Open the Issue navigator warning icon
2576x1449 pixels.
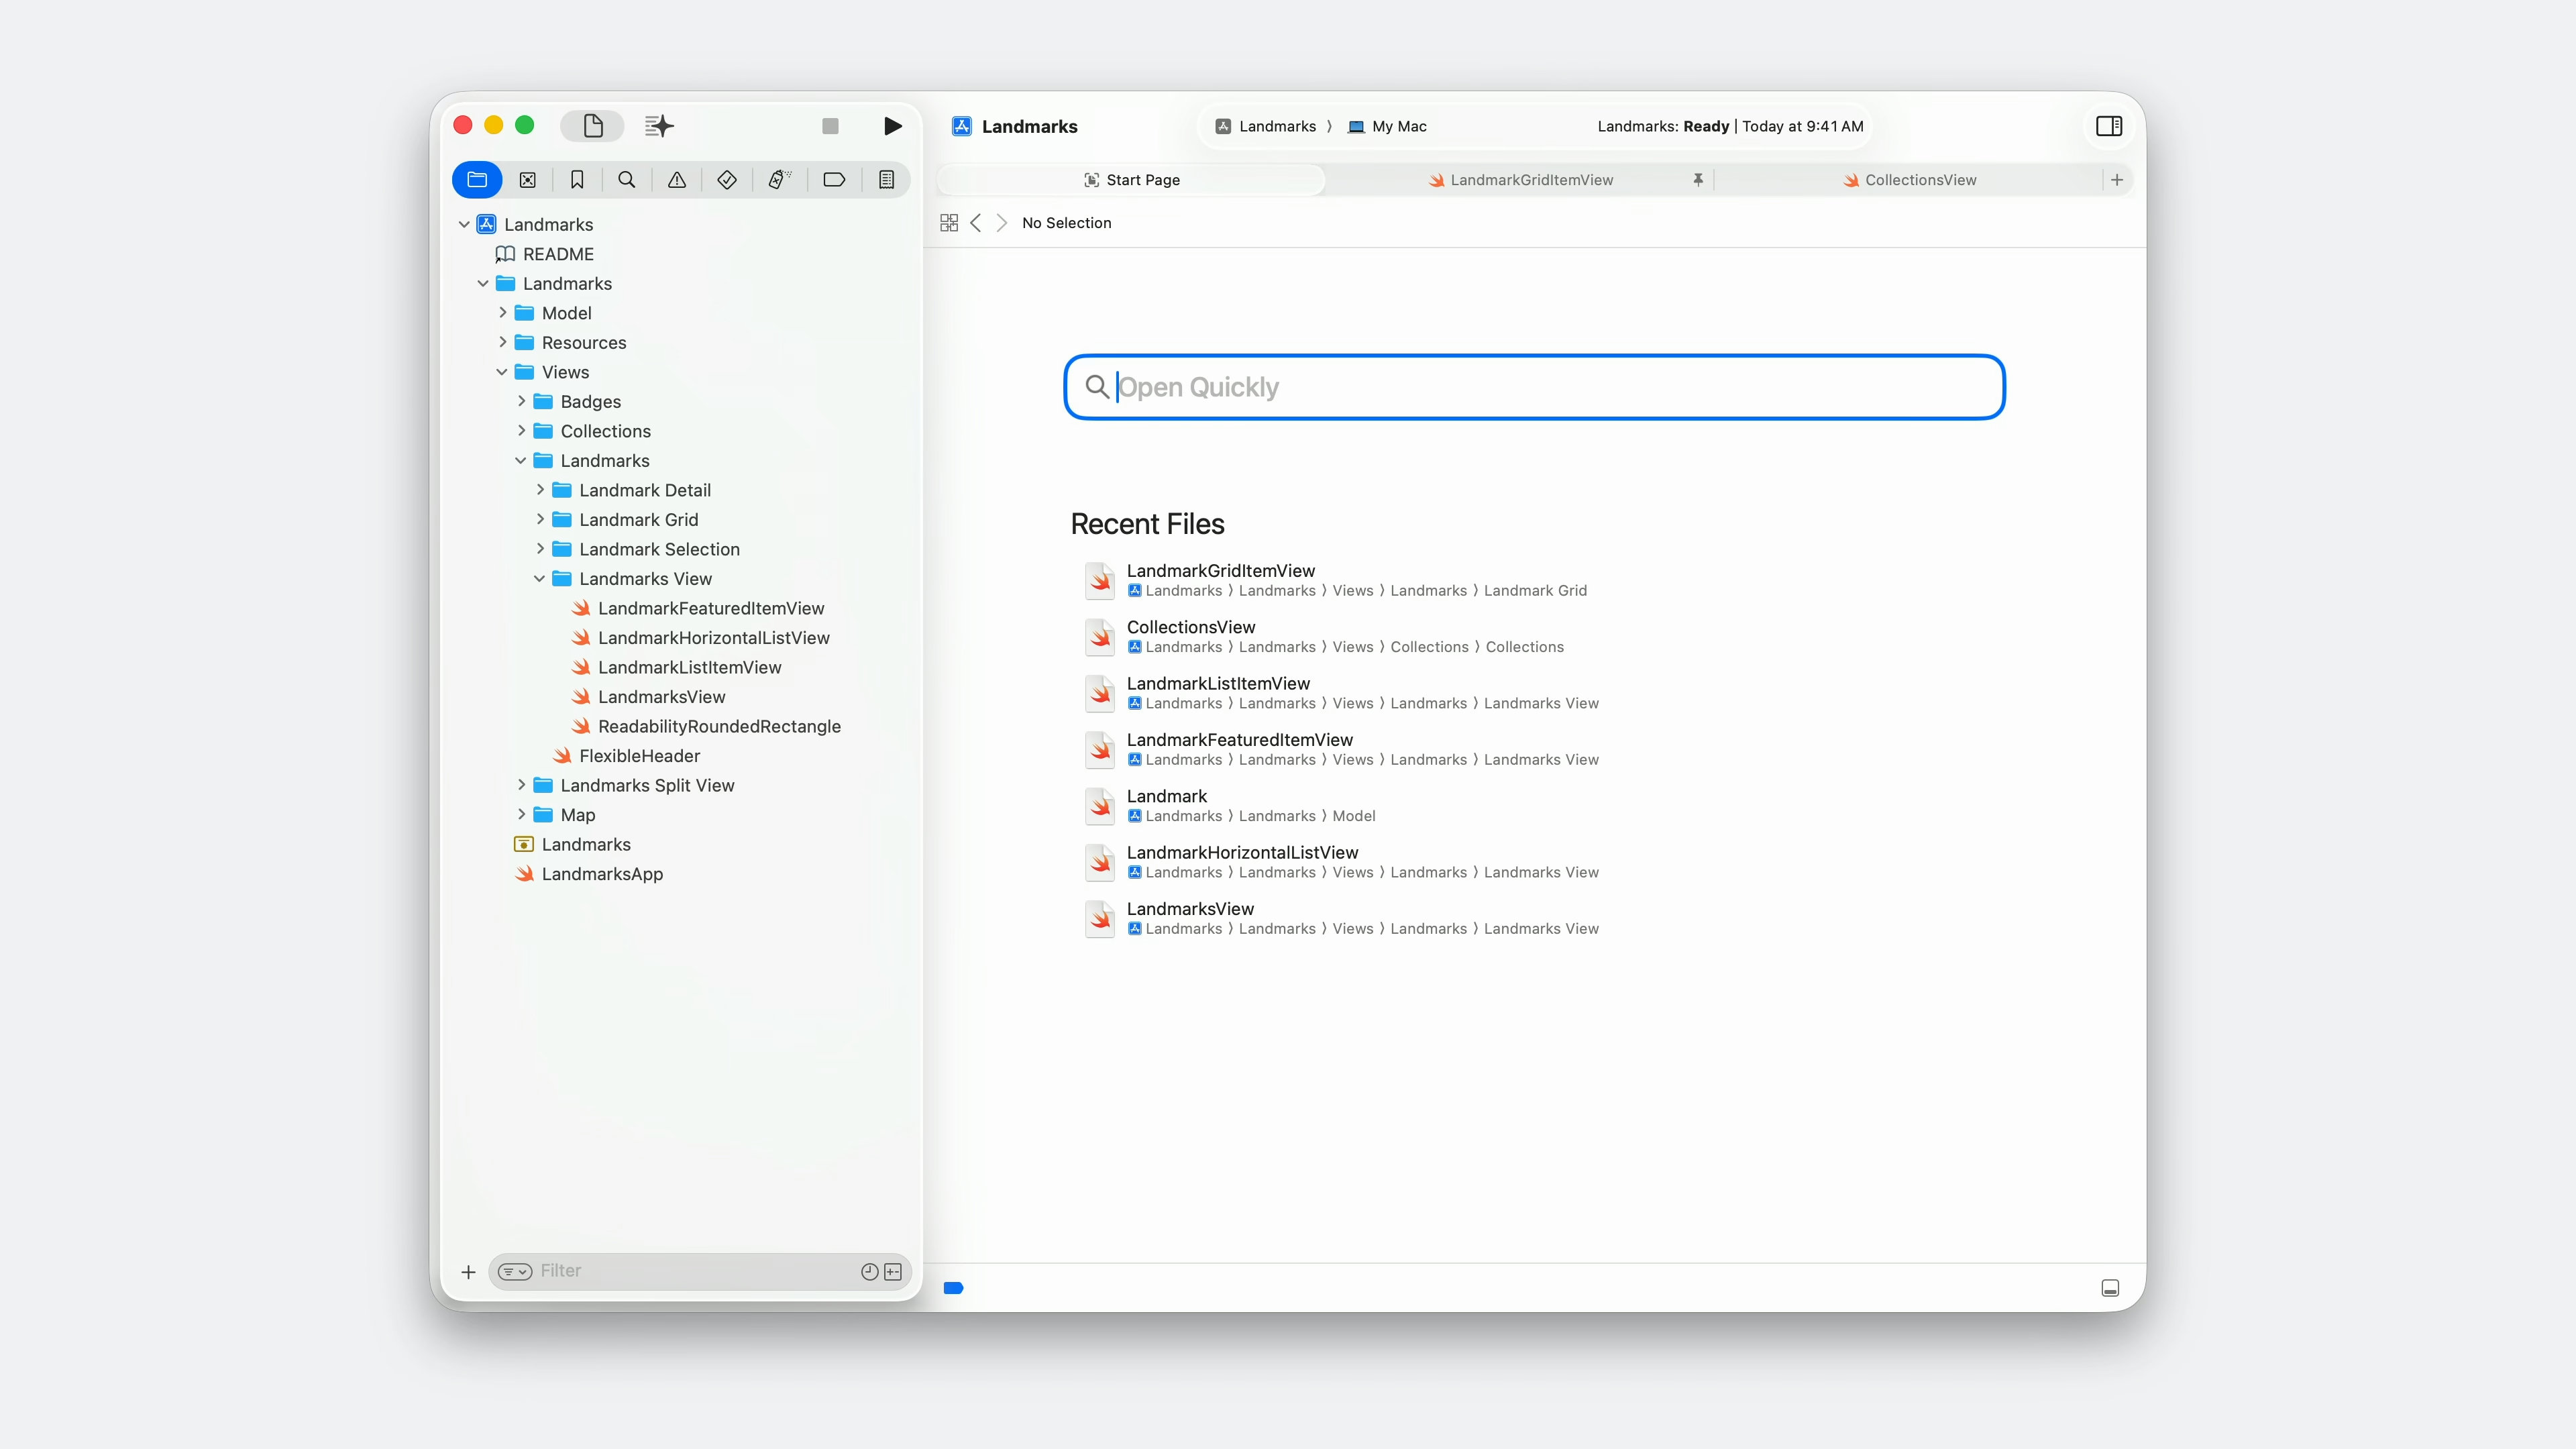pos(677,180)
